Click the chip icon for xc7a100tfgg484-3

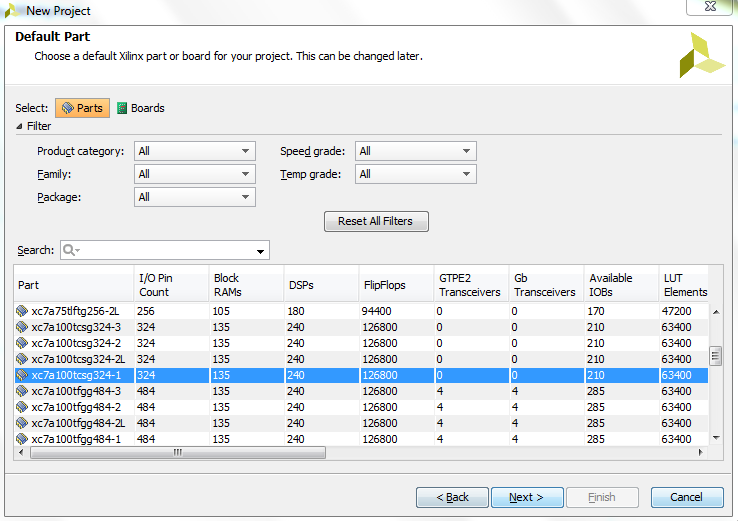point(22,391)
